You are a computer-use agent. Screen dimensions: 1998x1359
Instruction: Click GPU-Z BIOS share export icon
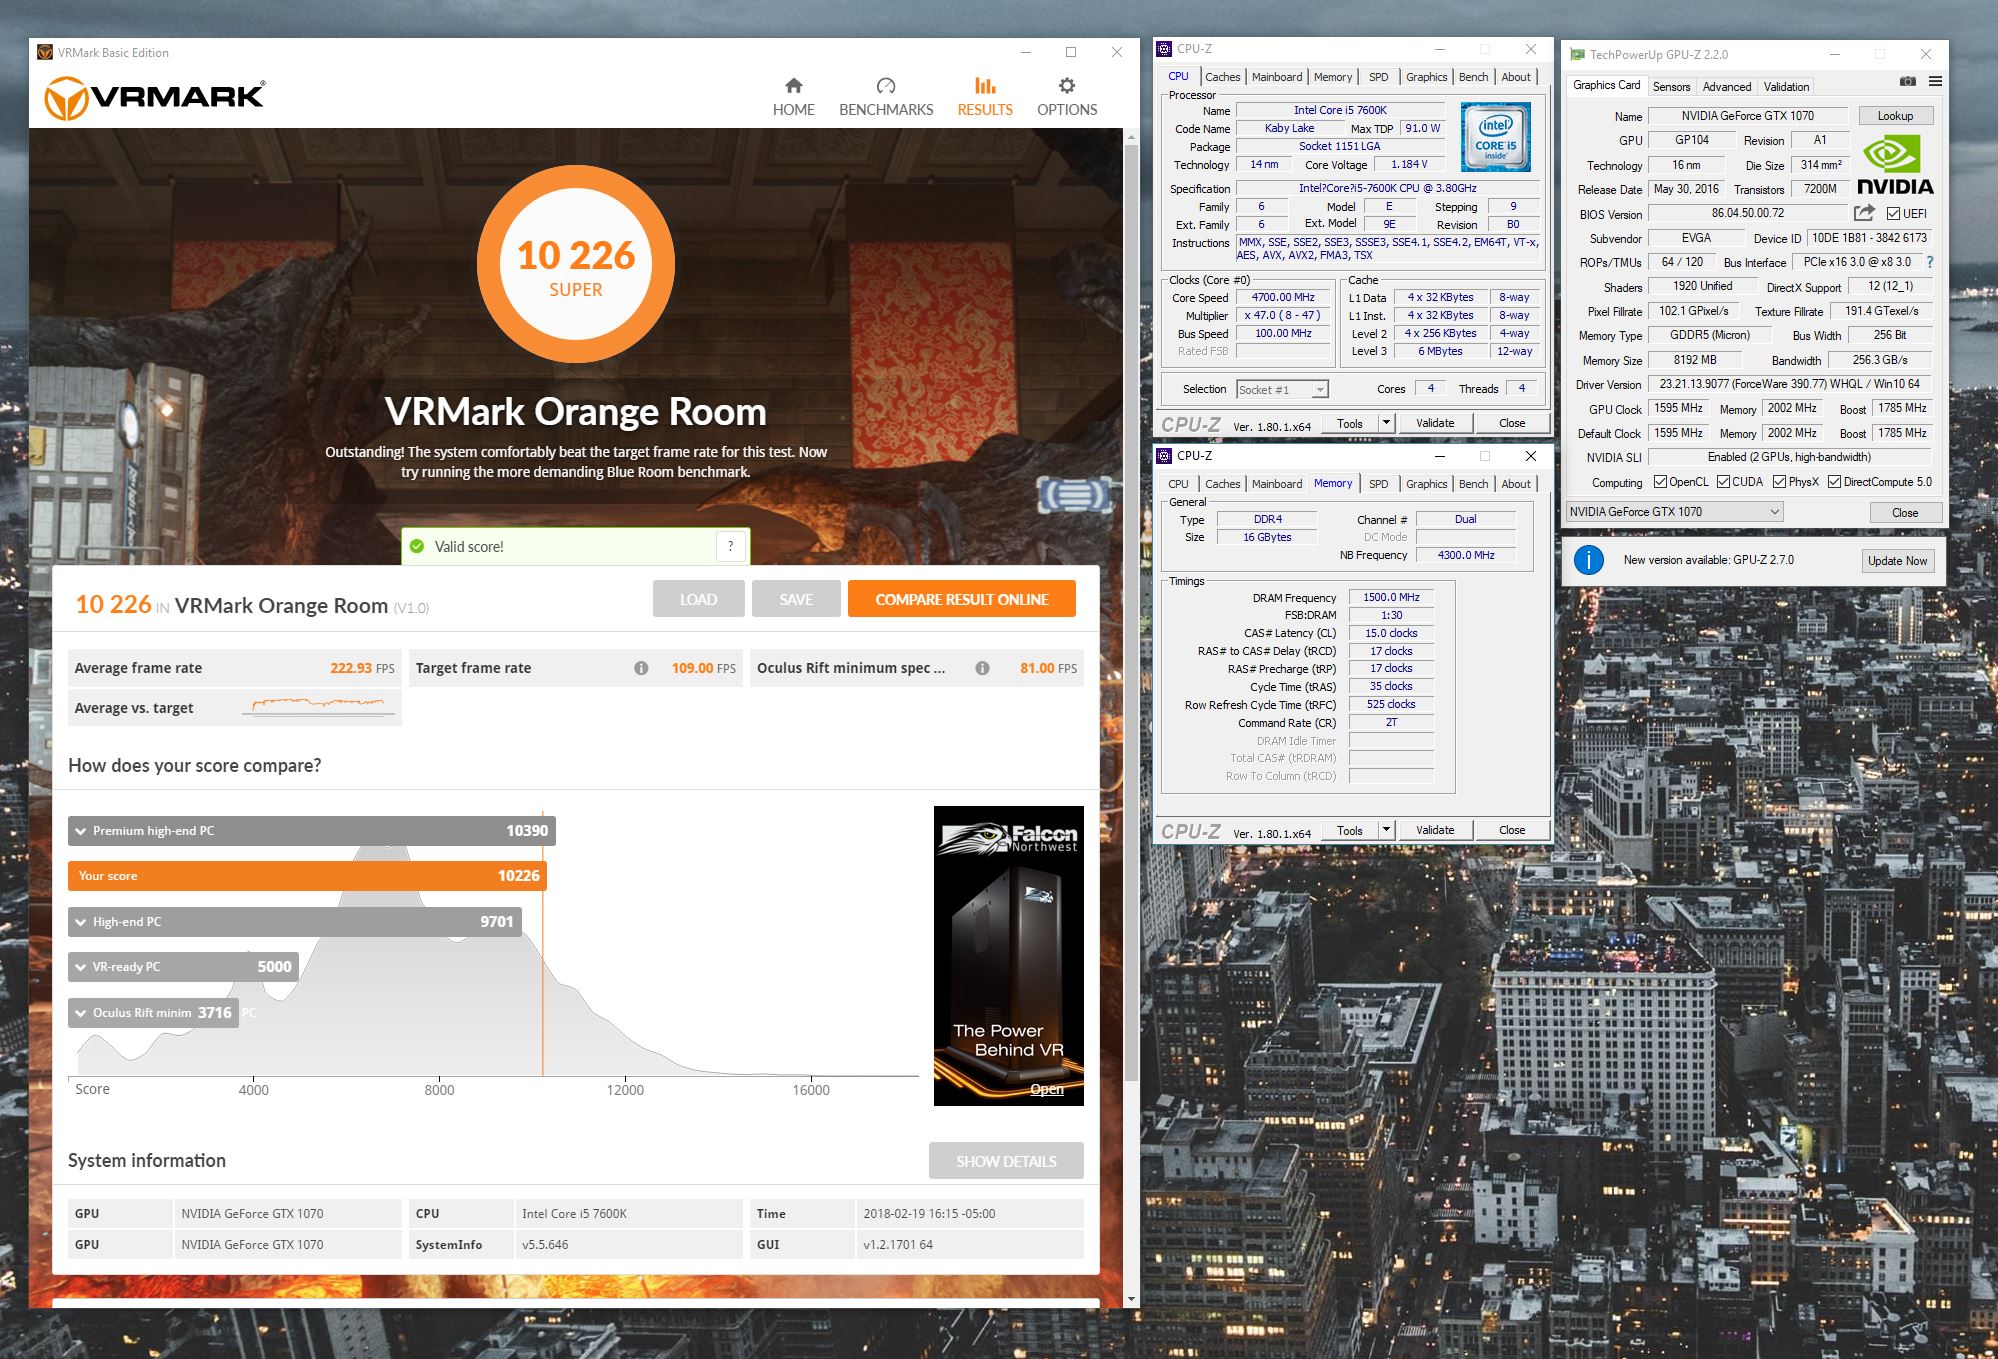1864,213
